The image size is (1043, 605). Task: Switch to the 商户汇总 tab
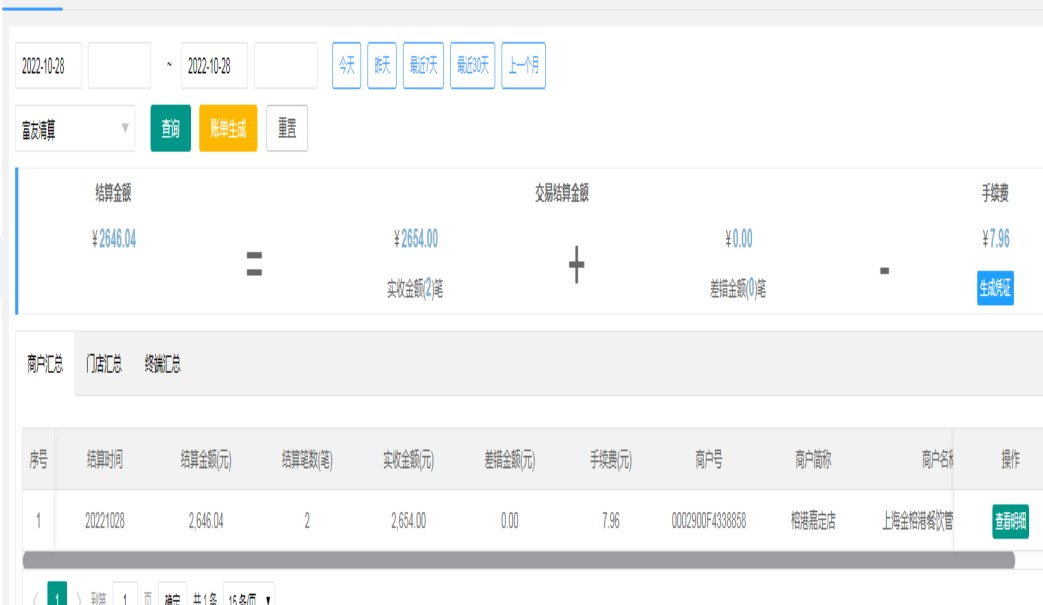(x=45, y=365)
